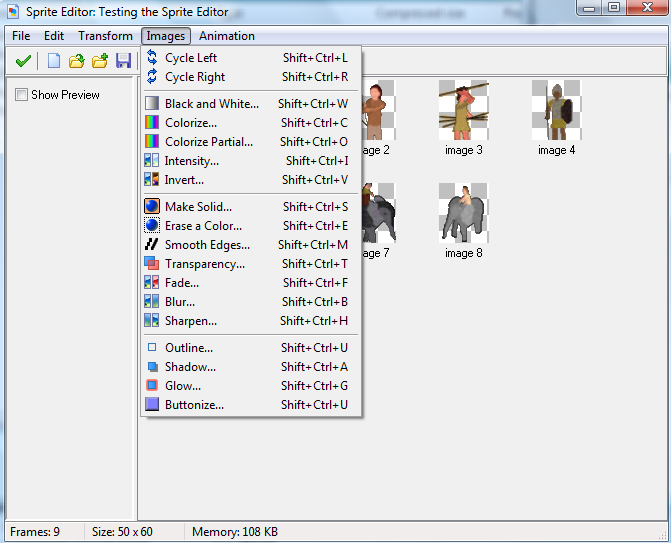Click the add-from-file folder plus icon

point(100,61)
